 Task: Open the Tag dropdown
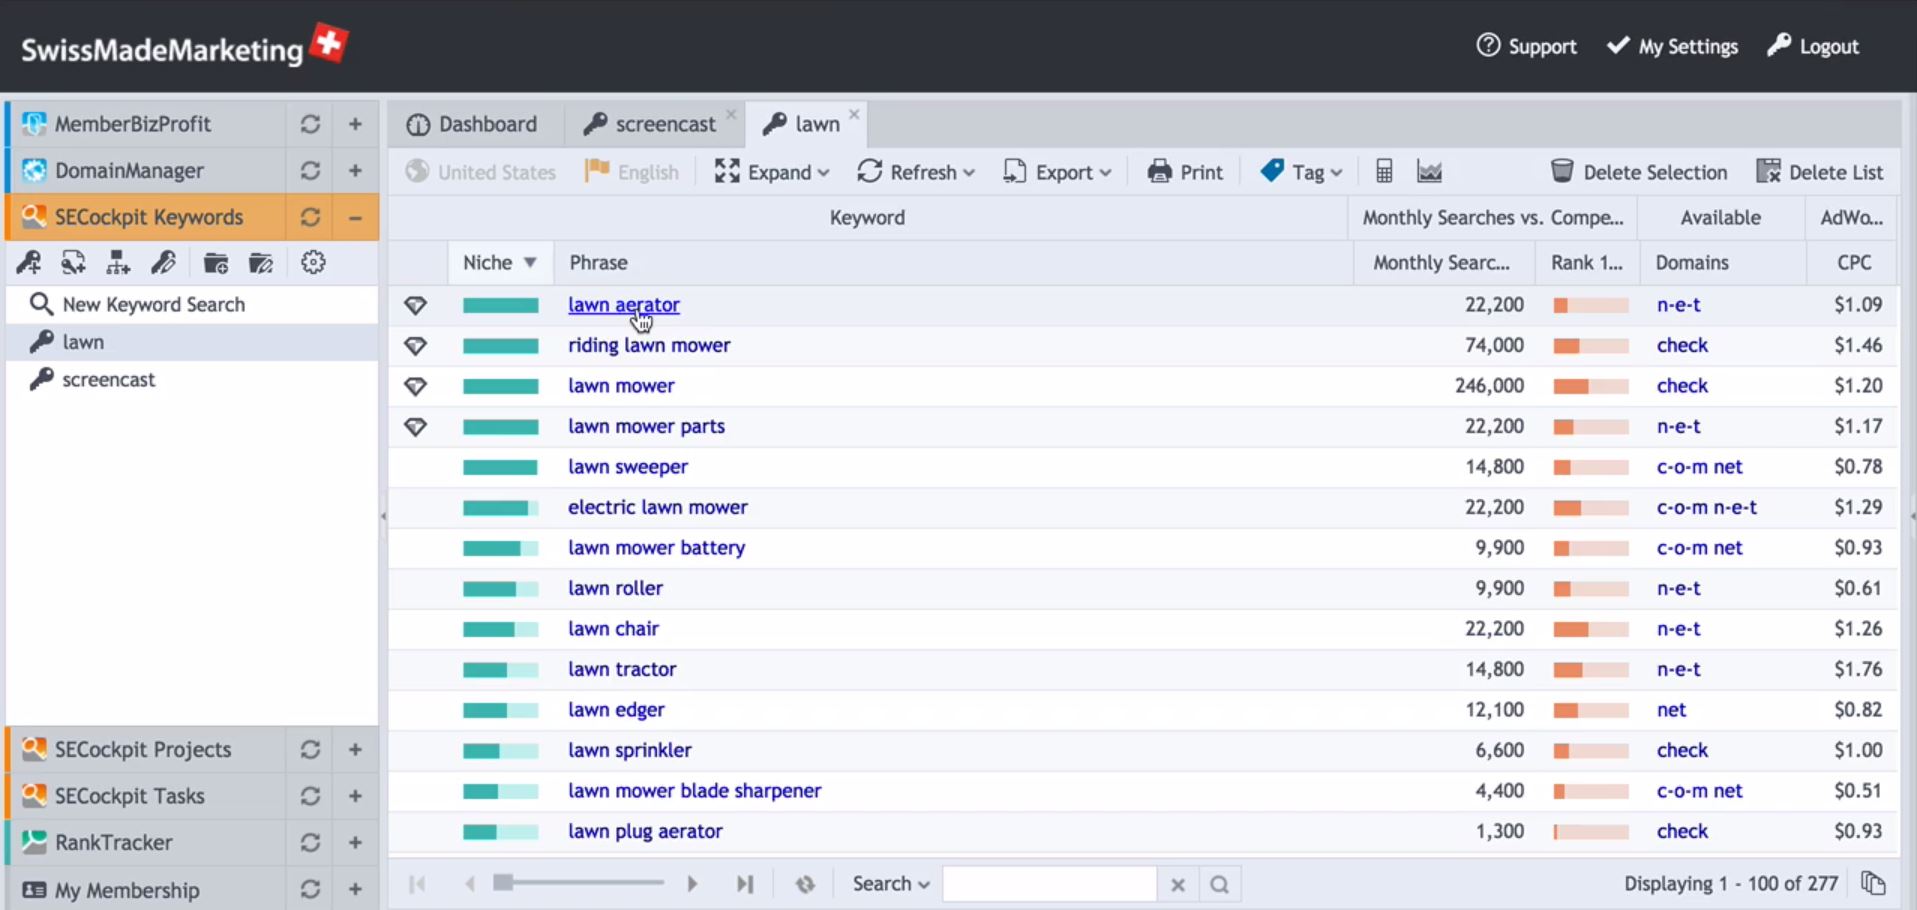pos(1301,172)
